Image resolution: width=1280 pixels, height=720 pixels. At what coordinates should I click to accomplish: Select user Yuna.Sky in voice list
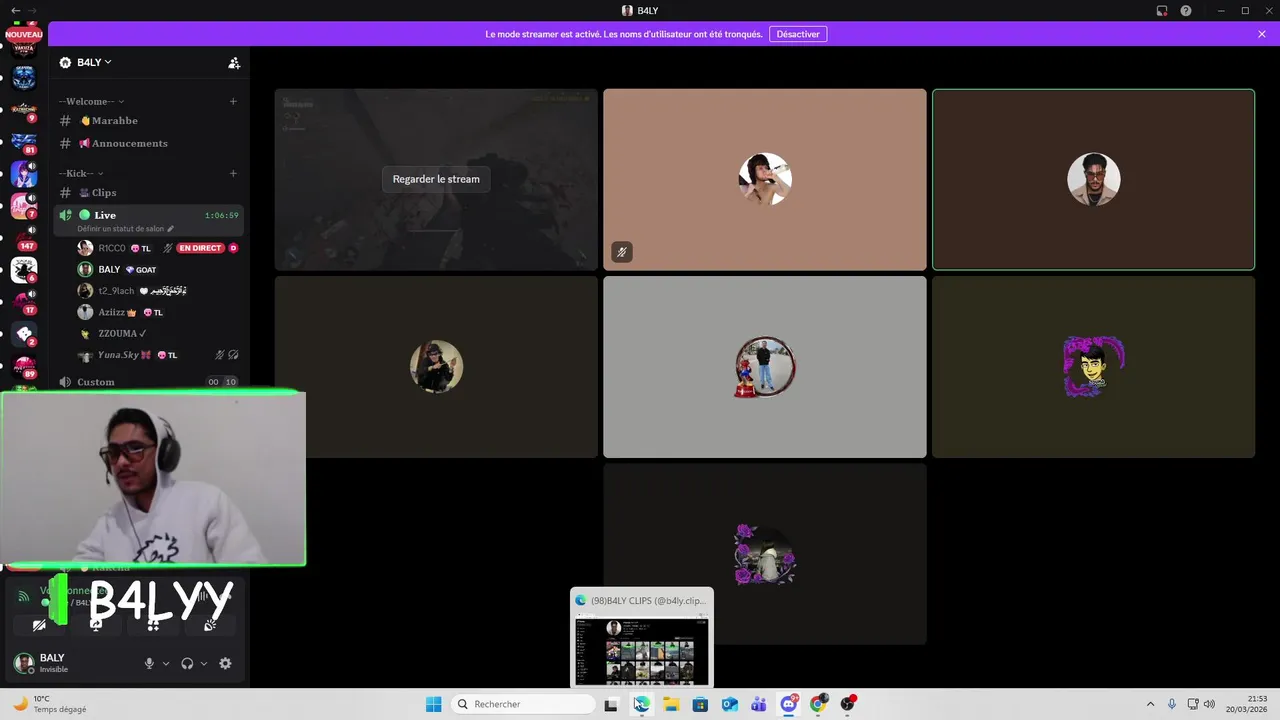click(158, 355)
